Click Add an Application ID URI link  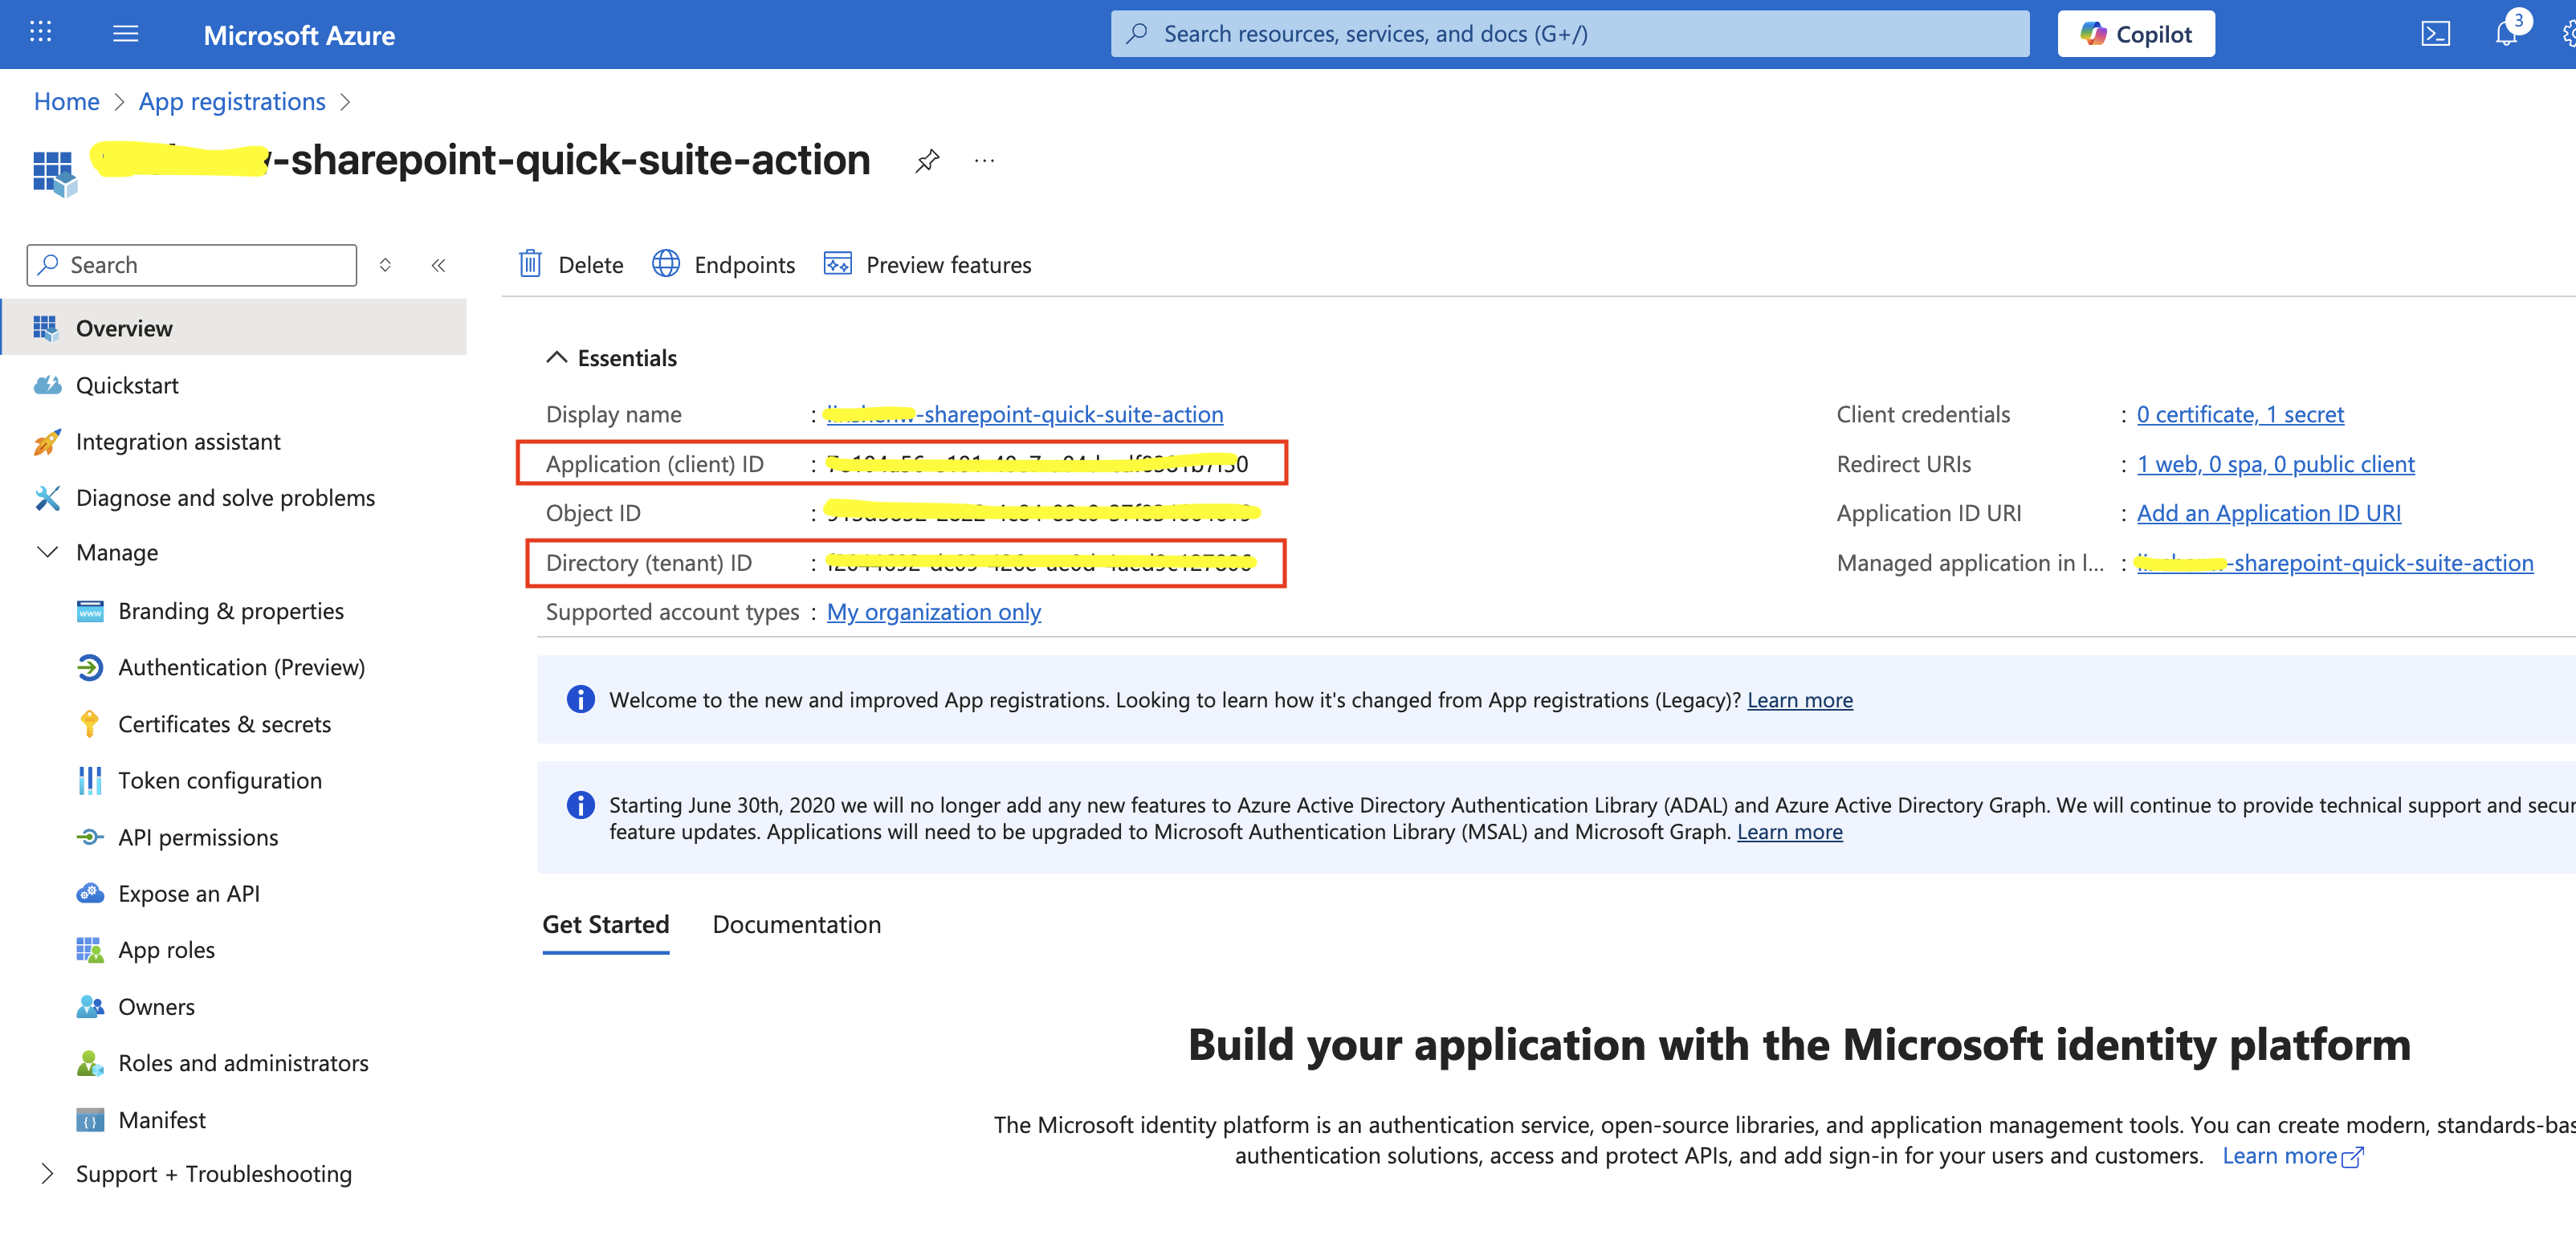click(x=2268, y=513)
